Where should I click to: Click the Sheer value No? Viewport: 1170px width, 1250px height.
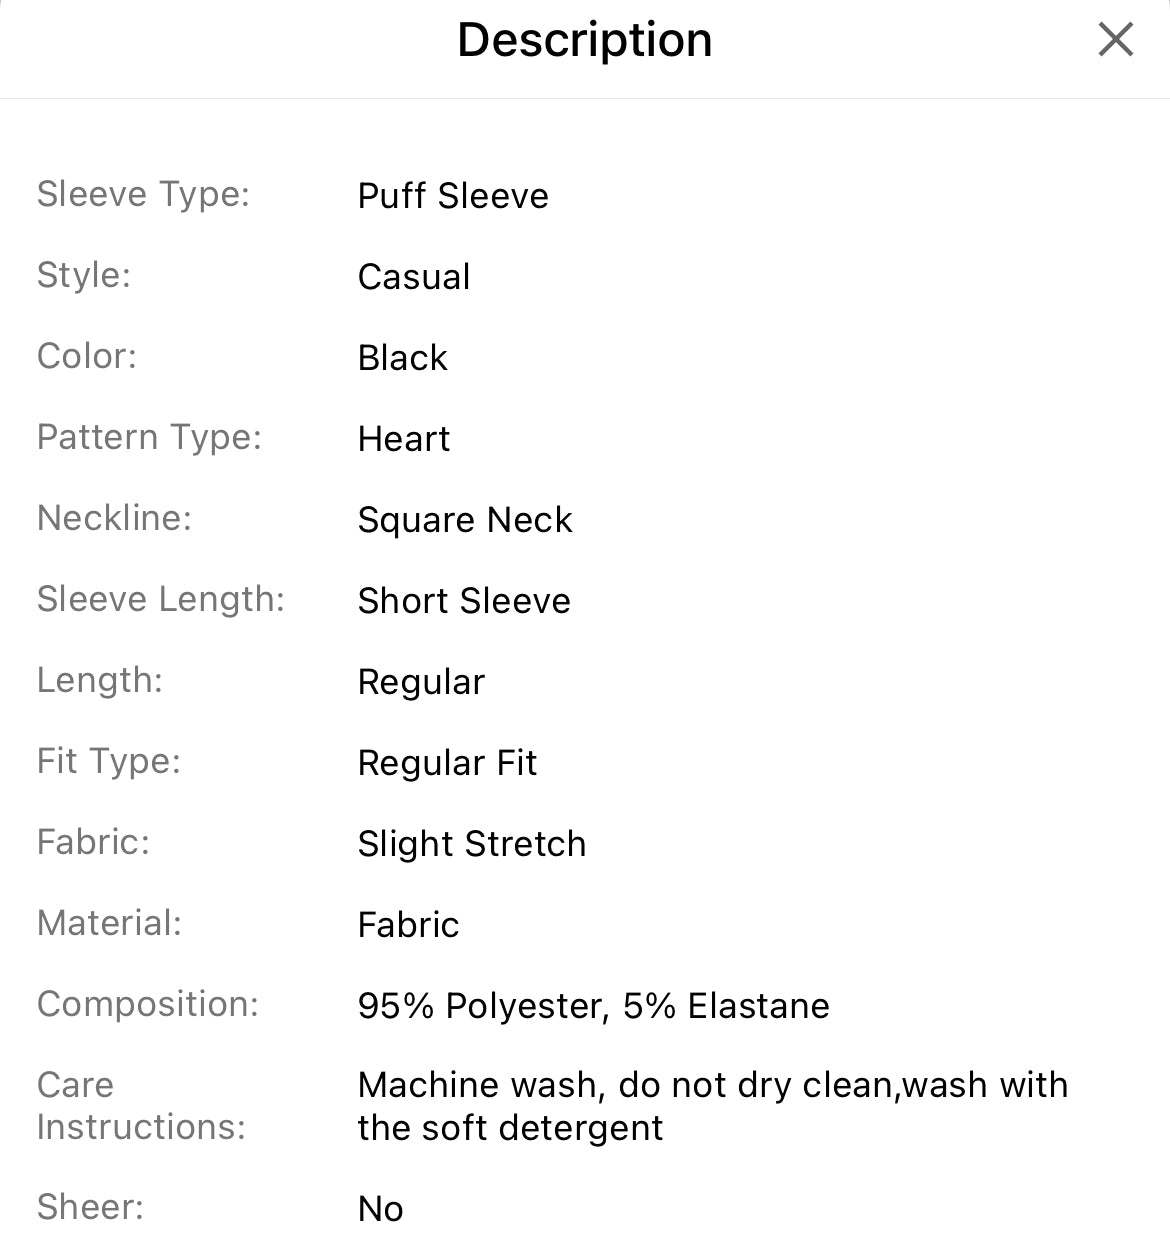(380, 1208)
